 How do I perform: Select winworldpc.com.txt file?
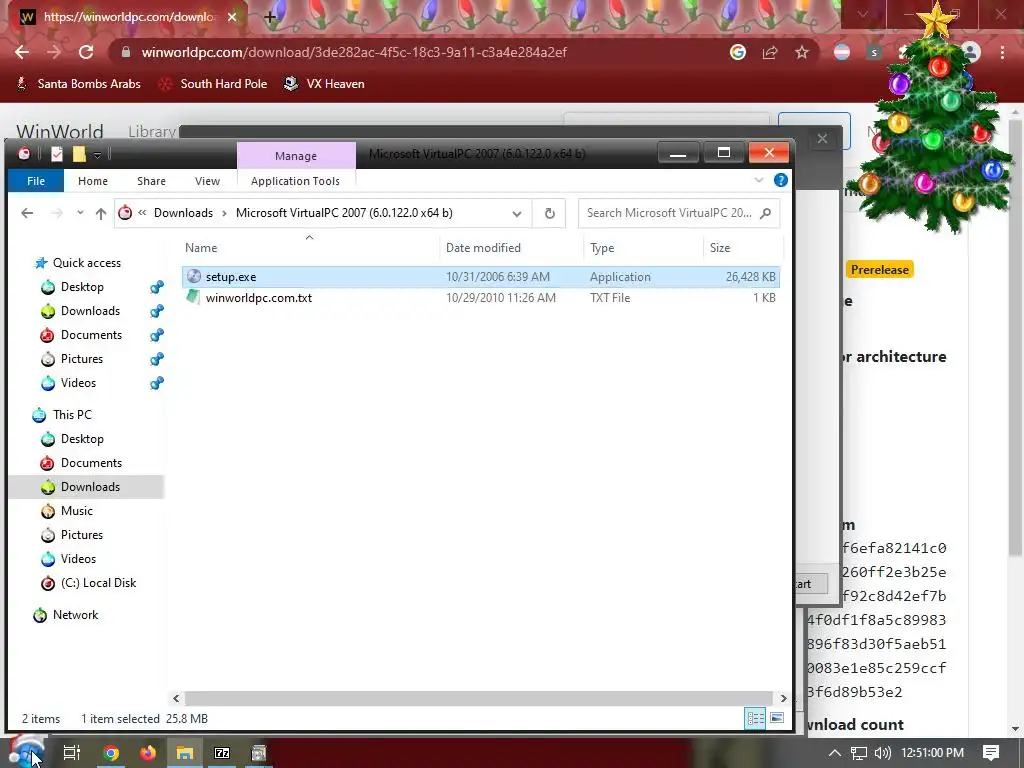[480, 298]
